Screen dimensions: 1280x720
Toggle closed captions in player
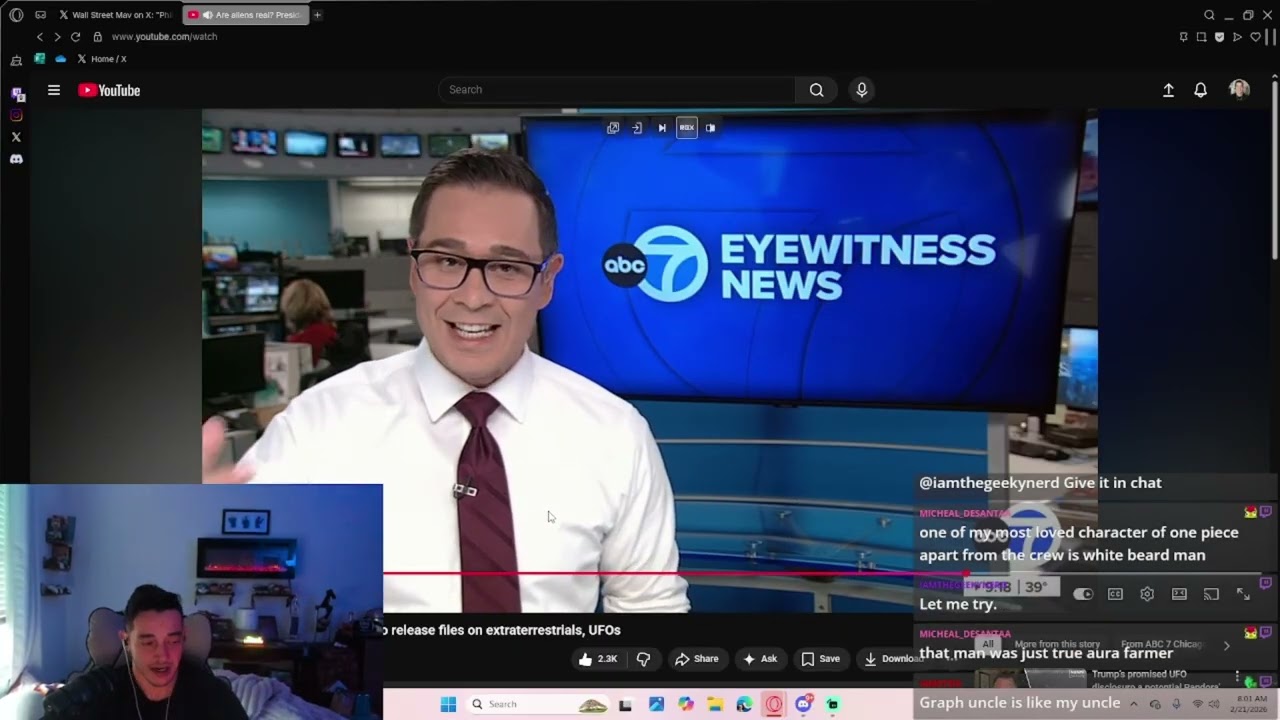pyautogui.click(x=1115, y=594)
